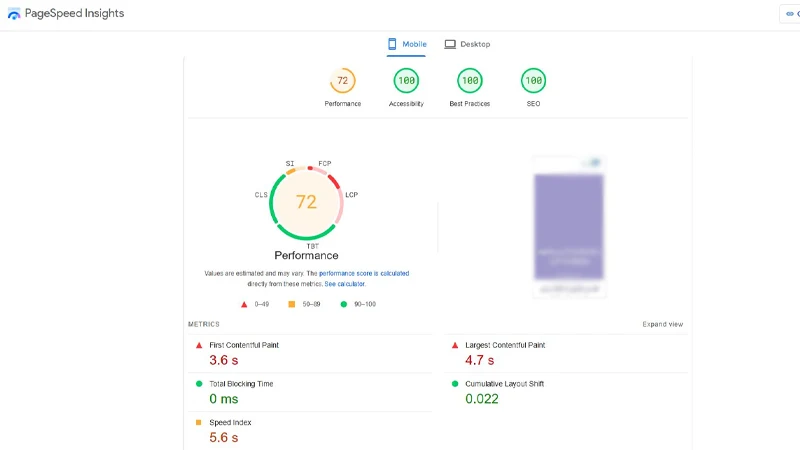The image size is (800, 450).
Task: Select the Best Practices 100 score gauge
Action: 469,81
